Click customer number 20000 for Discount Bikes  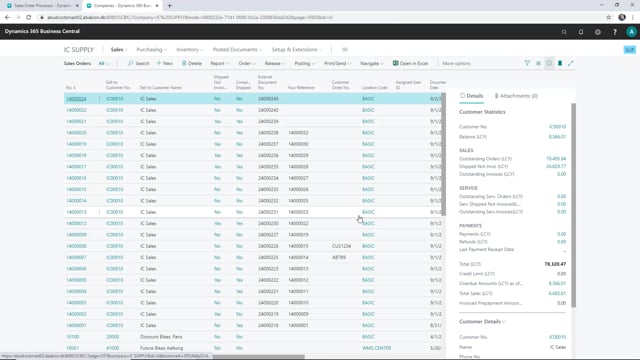pos(113,337)
